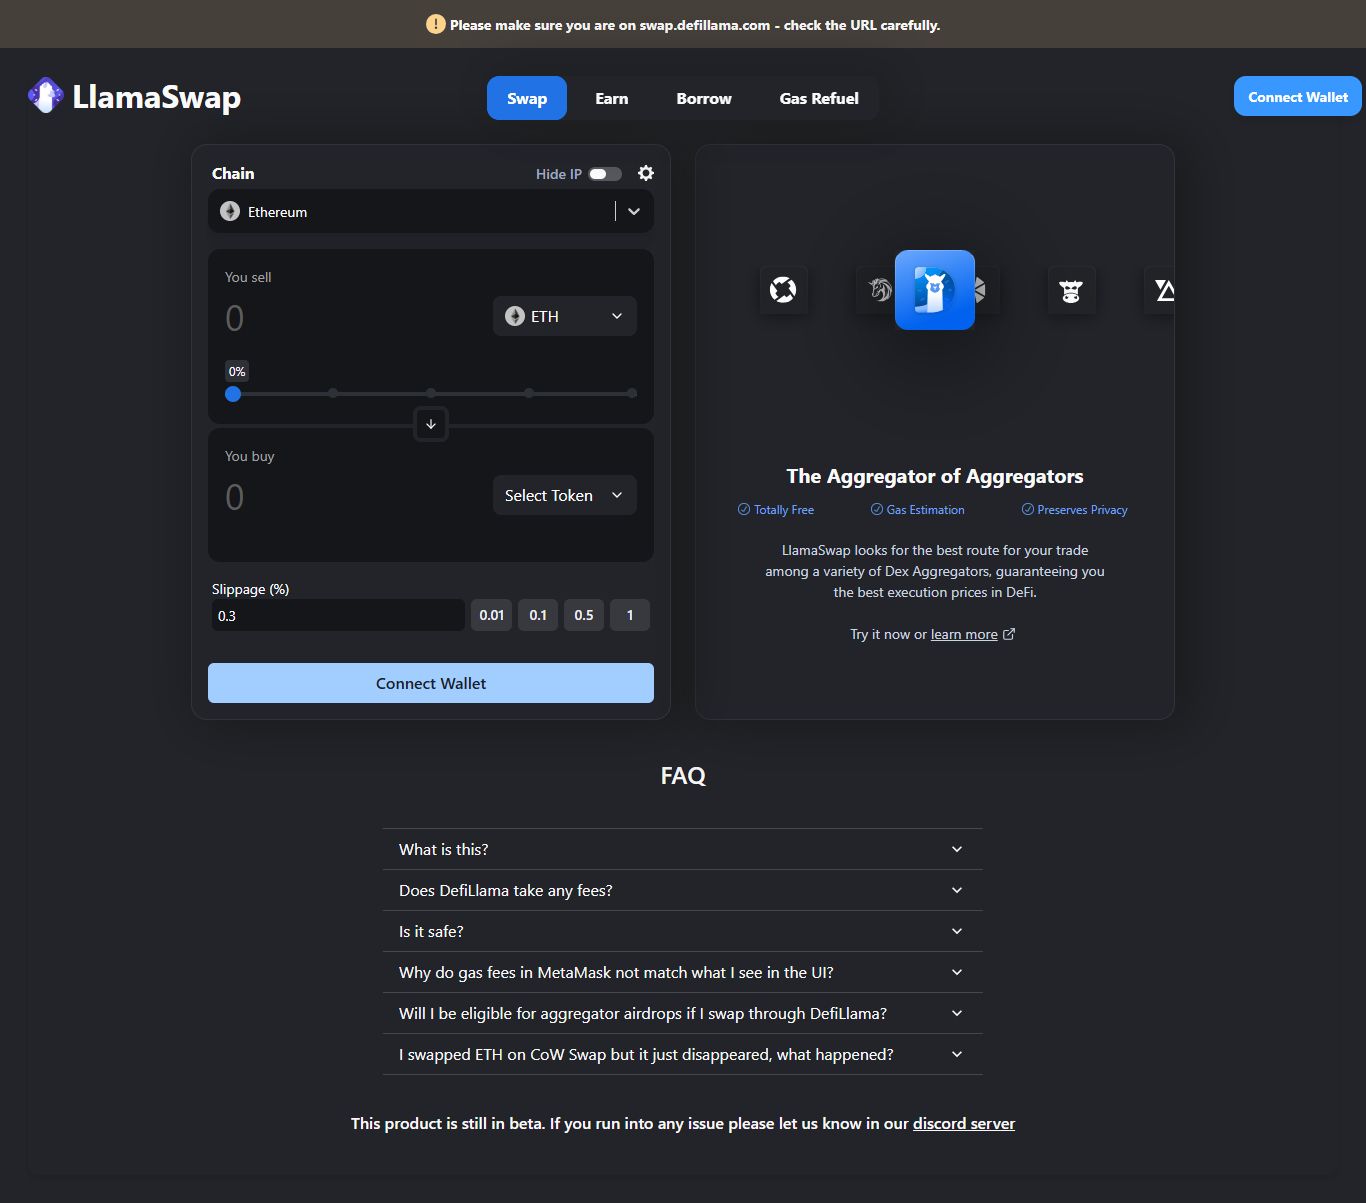The width and height of the screenshot is (1366, 1203).
Task: Open the discord server link
Action: pos(964,1123)
